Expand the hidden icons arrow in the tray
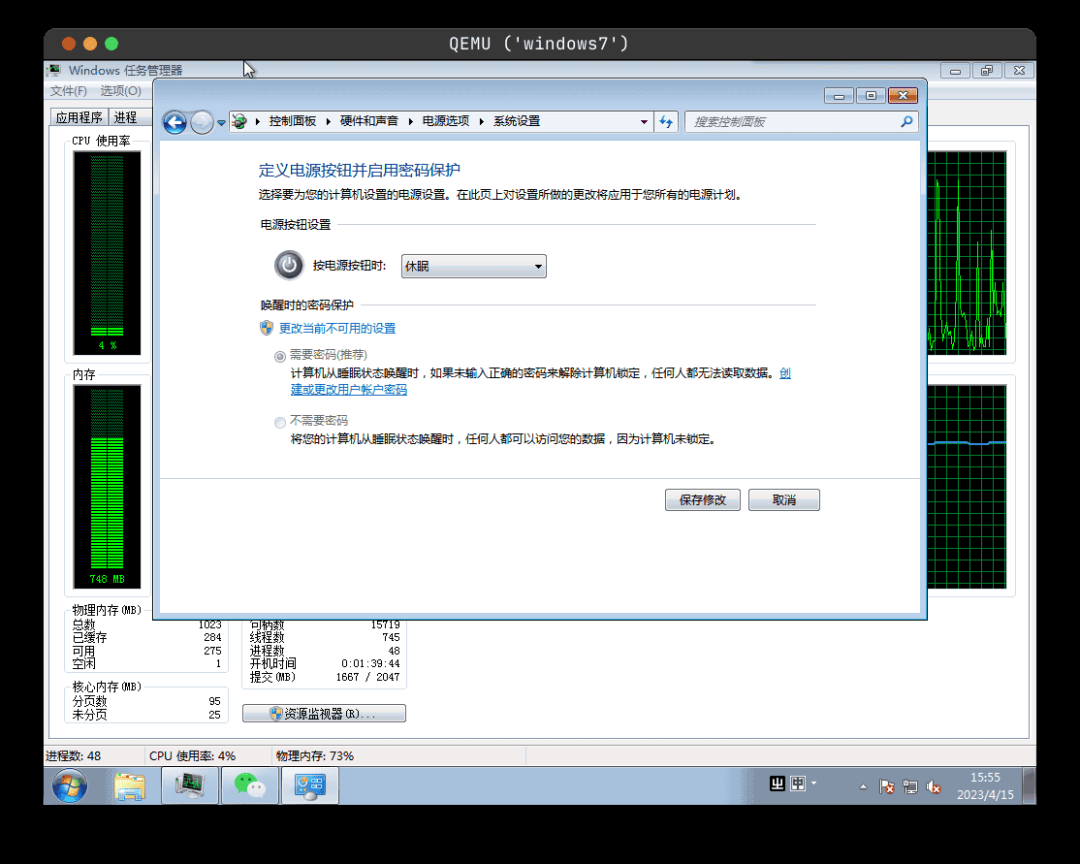Image resolution: width=1080 pixels, height=864 pixels. click(x=862, y=786)
